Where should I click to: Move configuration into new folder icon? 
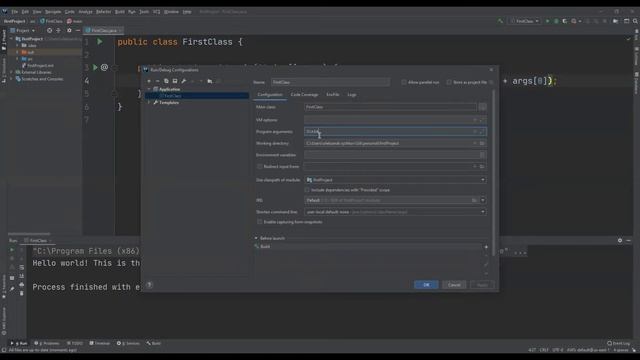(x=210, y=81)
